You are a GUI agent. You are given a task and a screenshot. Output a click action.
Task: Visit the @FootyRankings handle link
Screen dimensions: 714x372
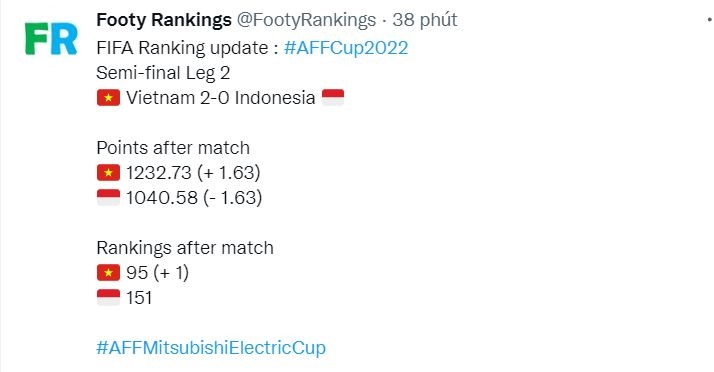[306, 20]
